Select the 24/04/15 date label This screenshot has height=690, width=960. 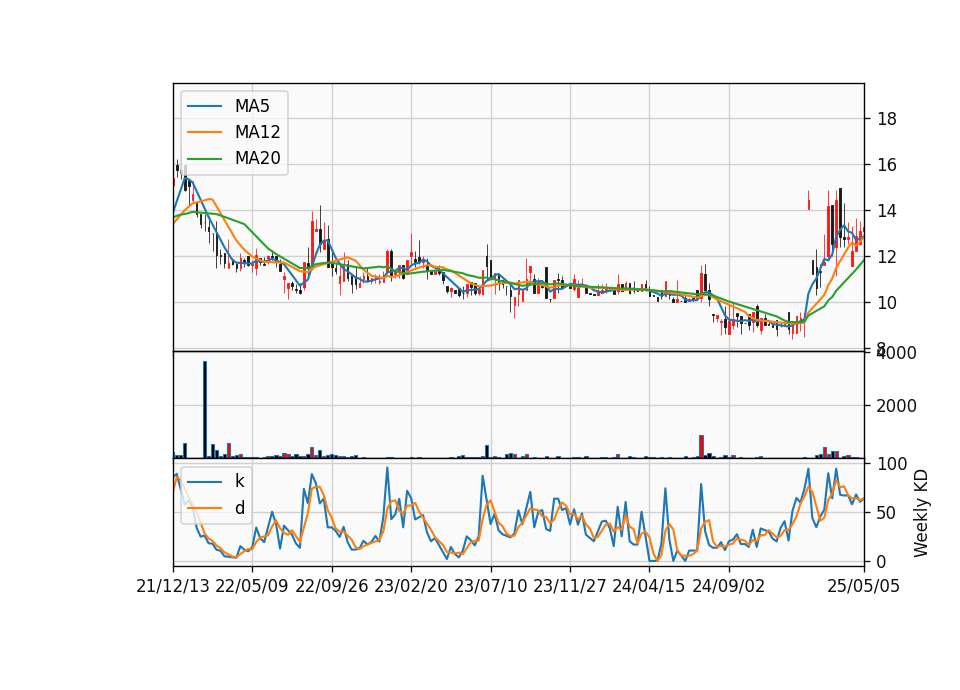coord(648,586)
